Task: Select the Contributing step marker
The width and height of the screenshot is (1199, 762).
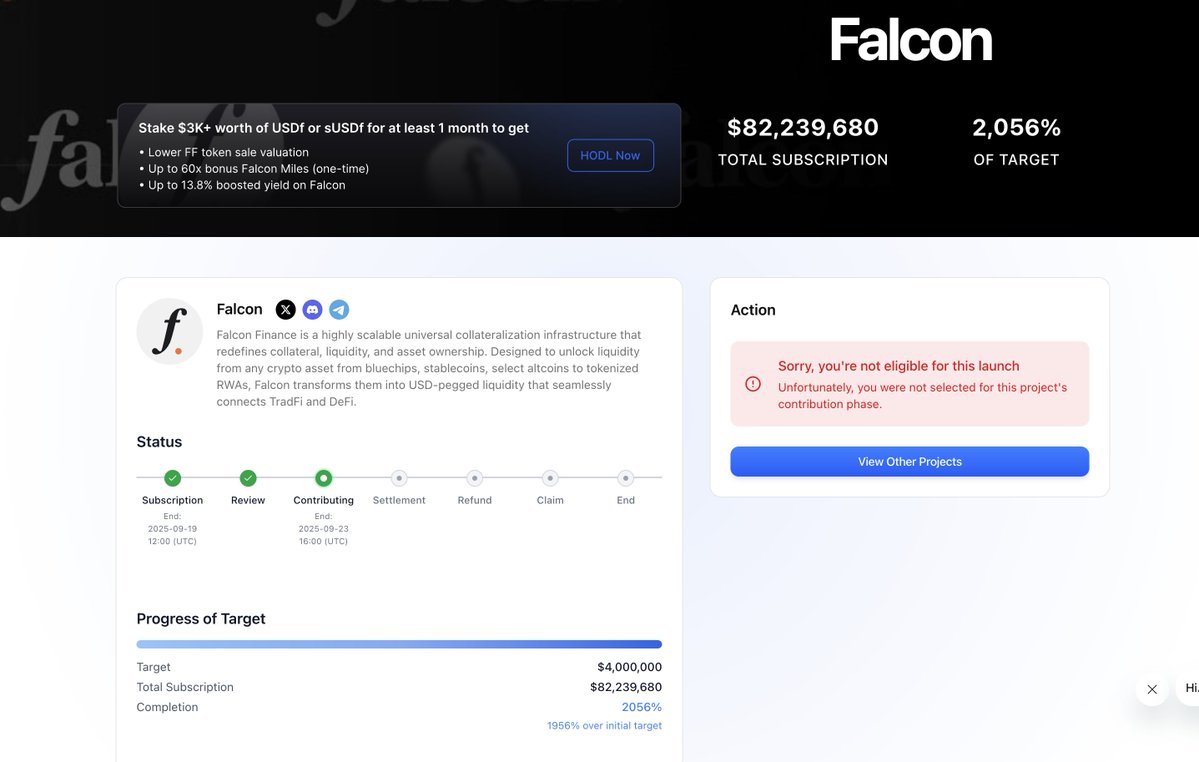Action: [323, 478]
